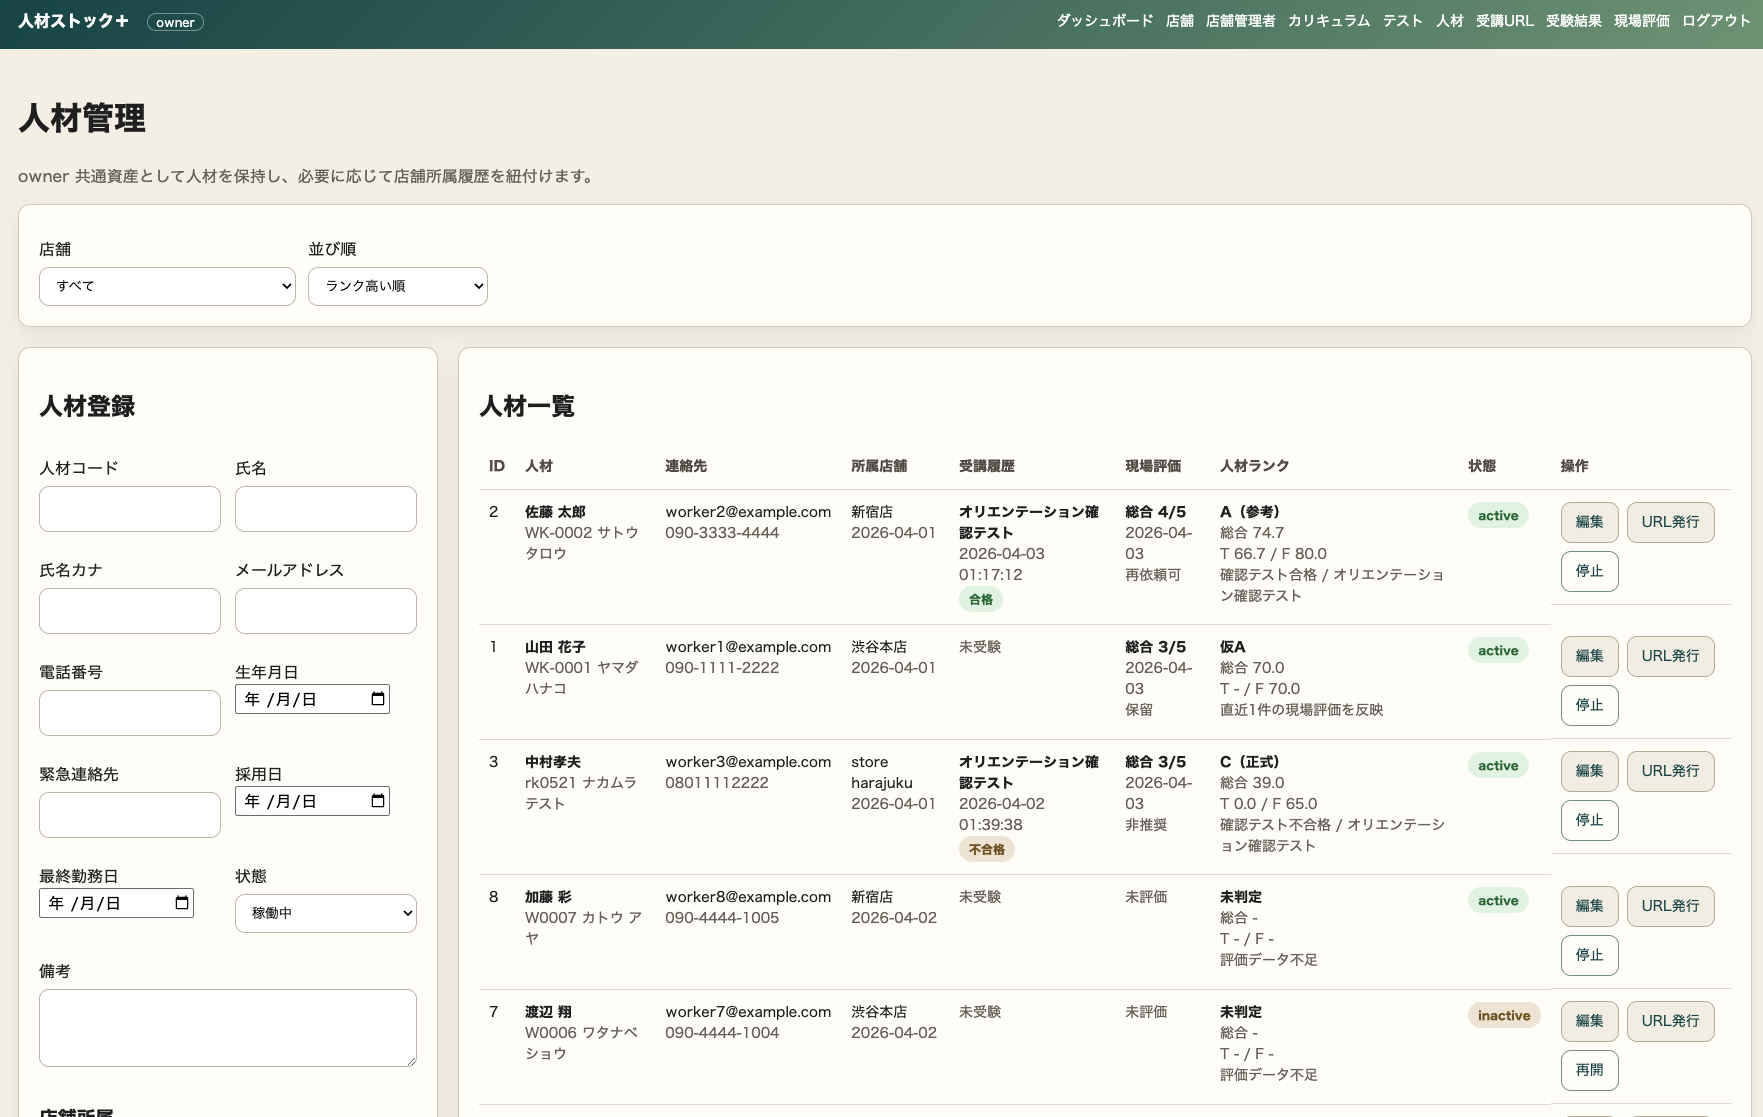Click URL発行 for 渡辺 翔
Image resolution: width=1763 pixels, height=1117 pixels.
coord(1670,1021)
